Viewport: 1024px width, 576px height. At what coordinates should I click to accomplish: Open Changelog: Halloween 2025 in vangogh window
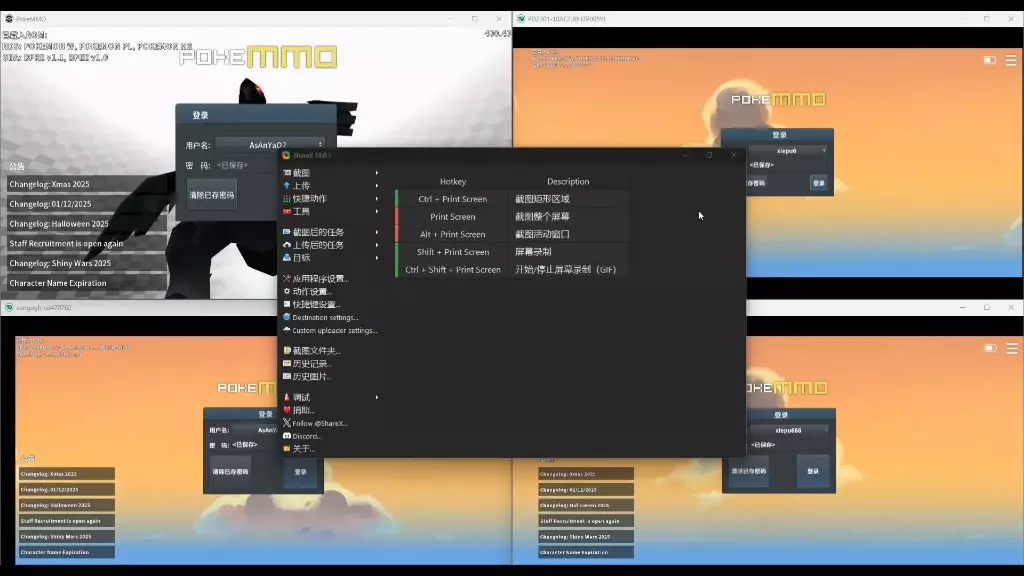point(67,505)
